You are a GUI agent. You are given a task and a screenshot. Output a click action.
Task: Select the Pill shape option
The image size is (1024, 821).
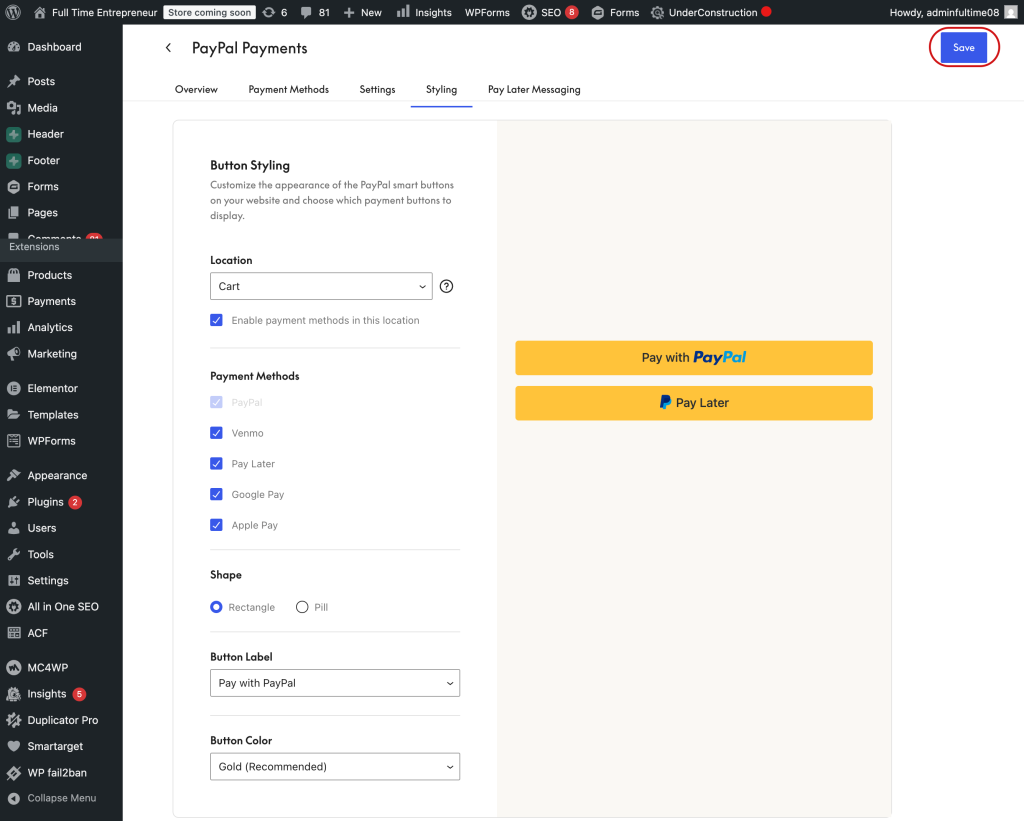click(302, 607)
